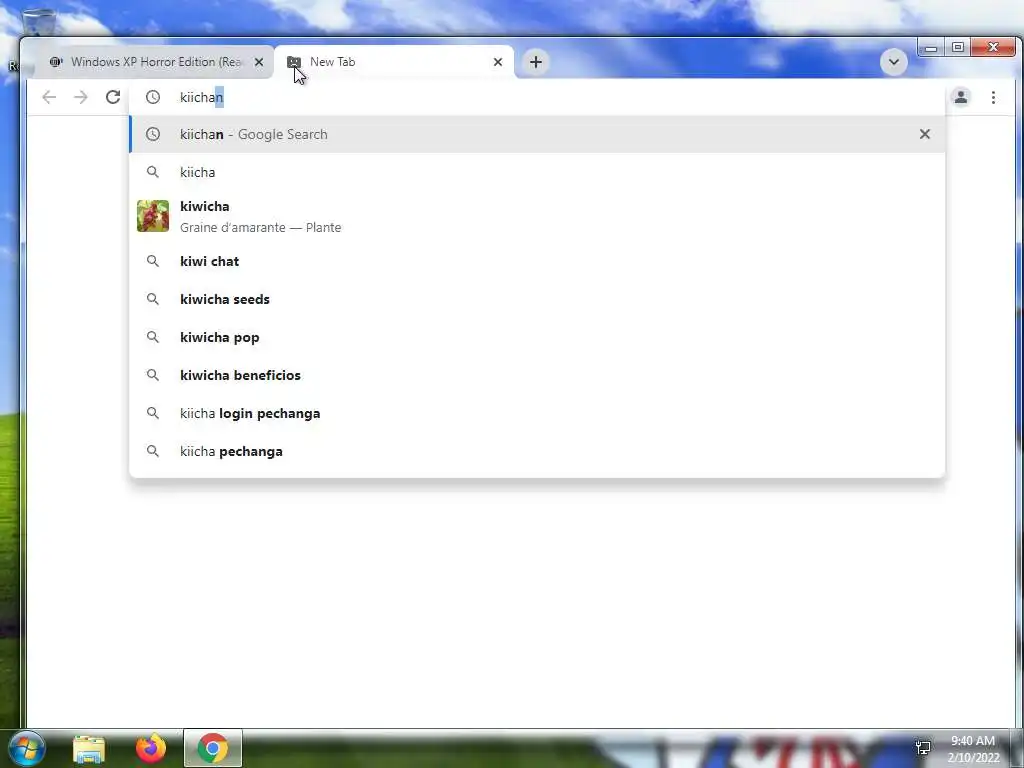Select kiwicha Graine d'amarante suggestion
The height and width of the screenshot is (768, 1024).
coord(537,216)
